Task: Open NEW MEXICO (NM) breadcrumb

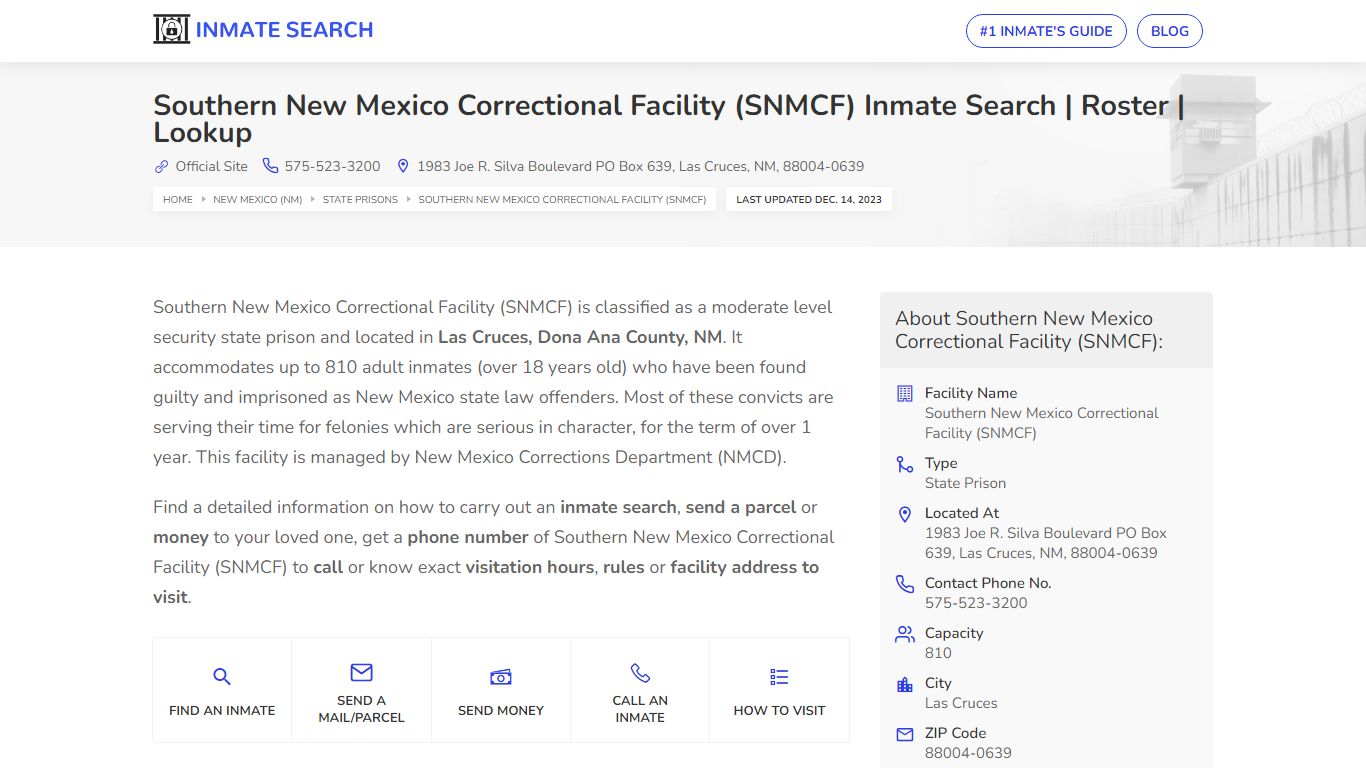Action: (257, 200)
